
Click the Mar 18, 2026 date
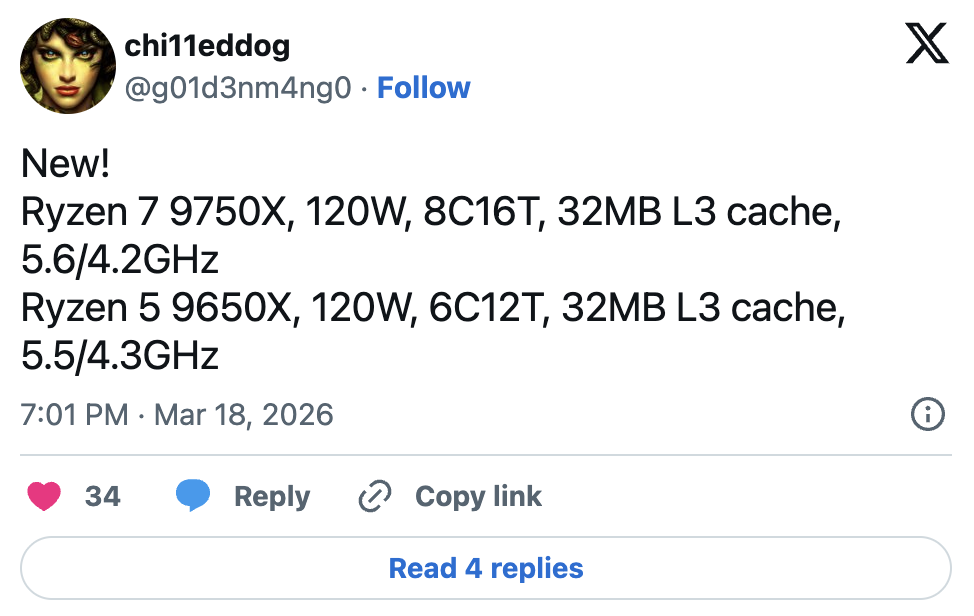tap(242, 415)
